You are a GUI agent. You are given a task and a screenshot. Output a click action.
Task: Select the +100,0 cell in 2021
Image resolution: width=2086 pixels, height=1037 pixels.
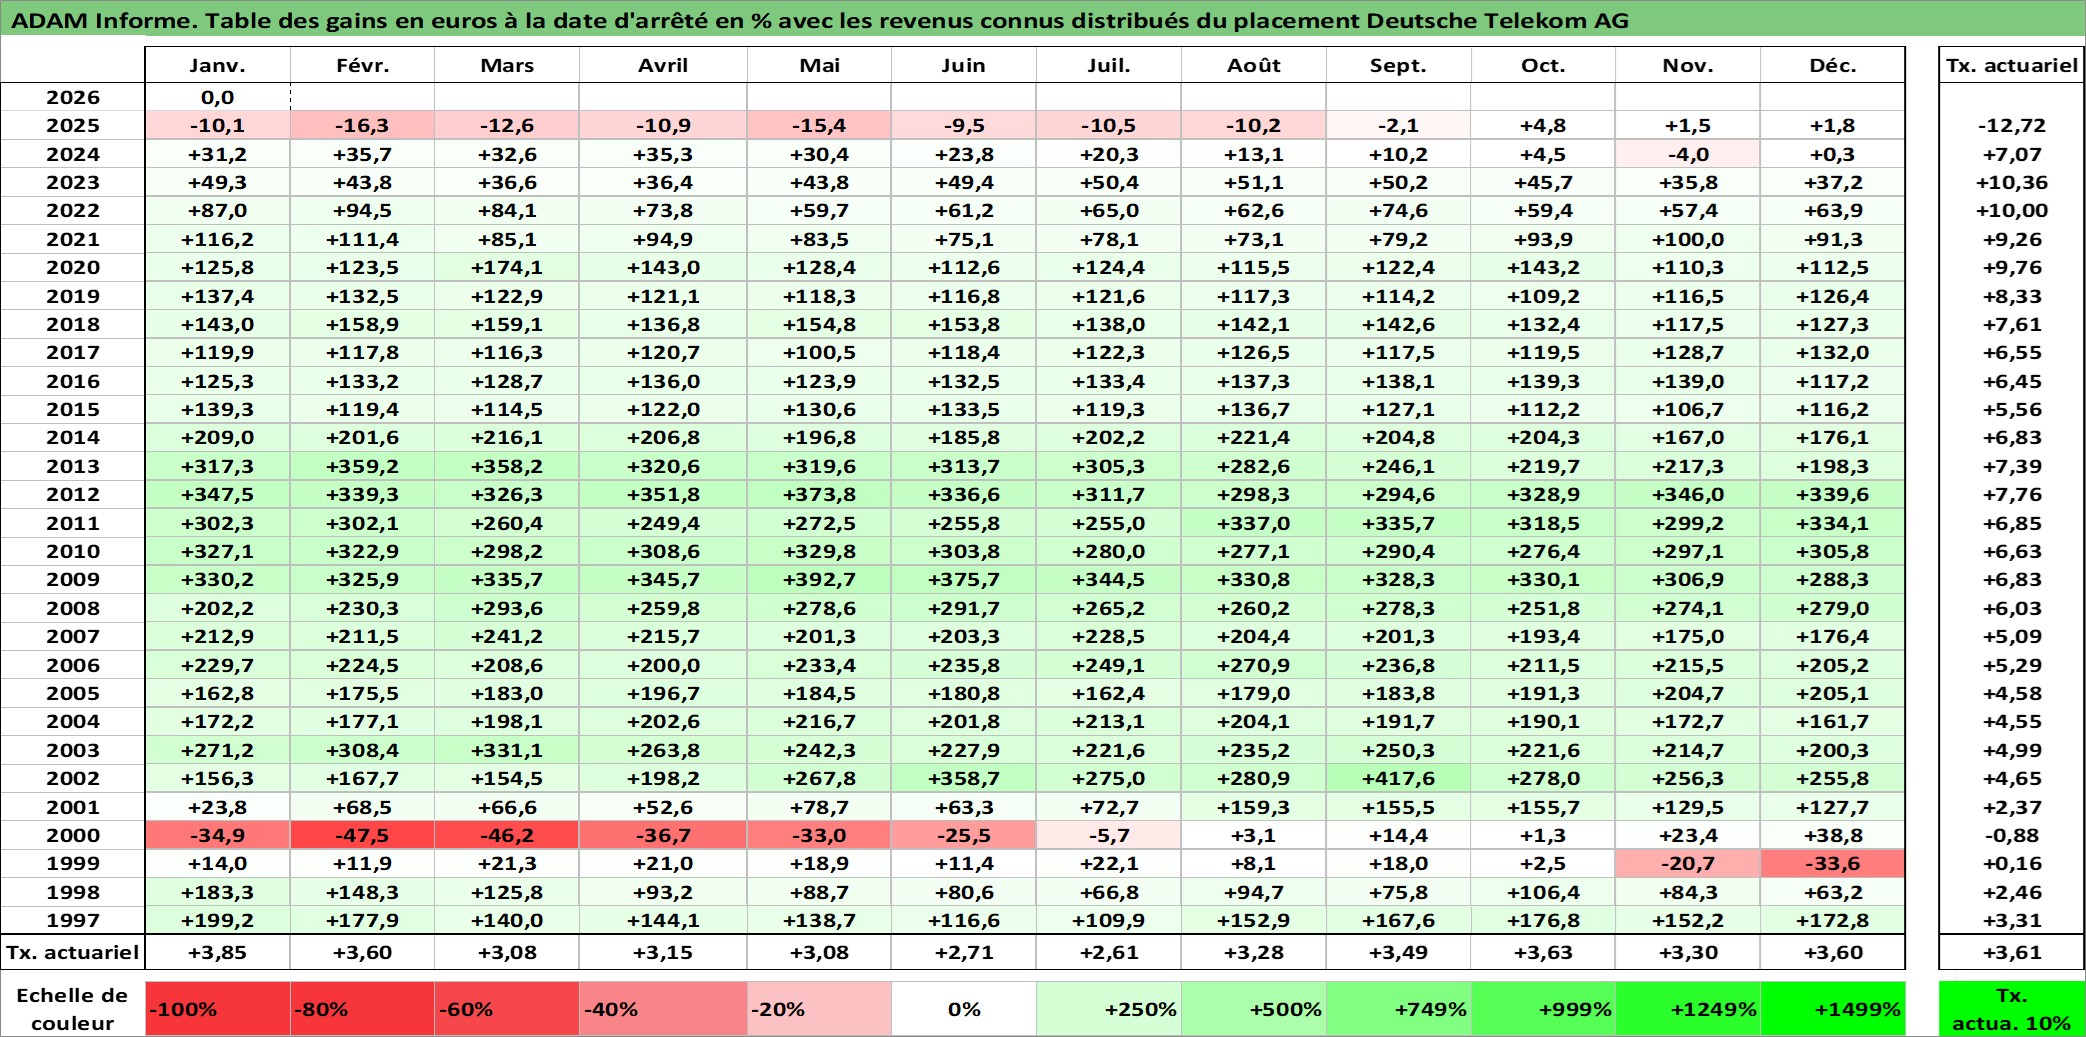point(1688,239)
